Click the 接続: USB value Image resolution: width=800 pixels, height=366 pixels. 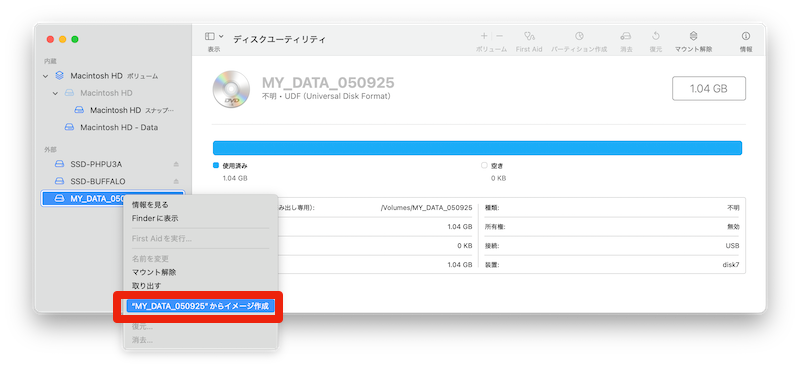732,246
